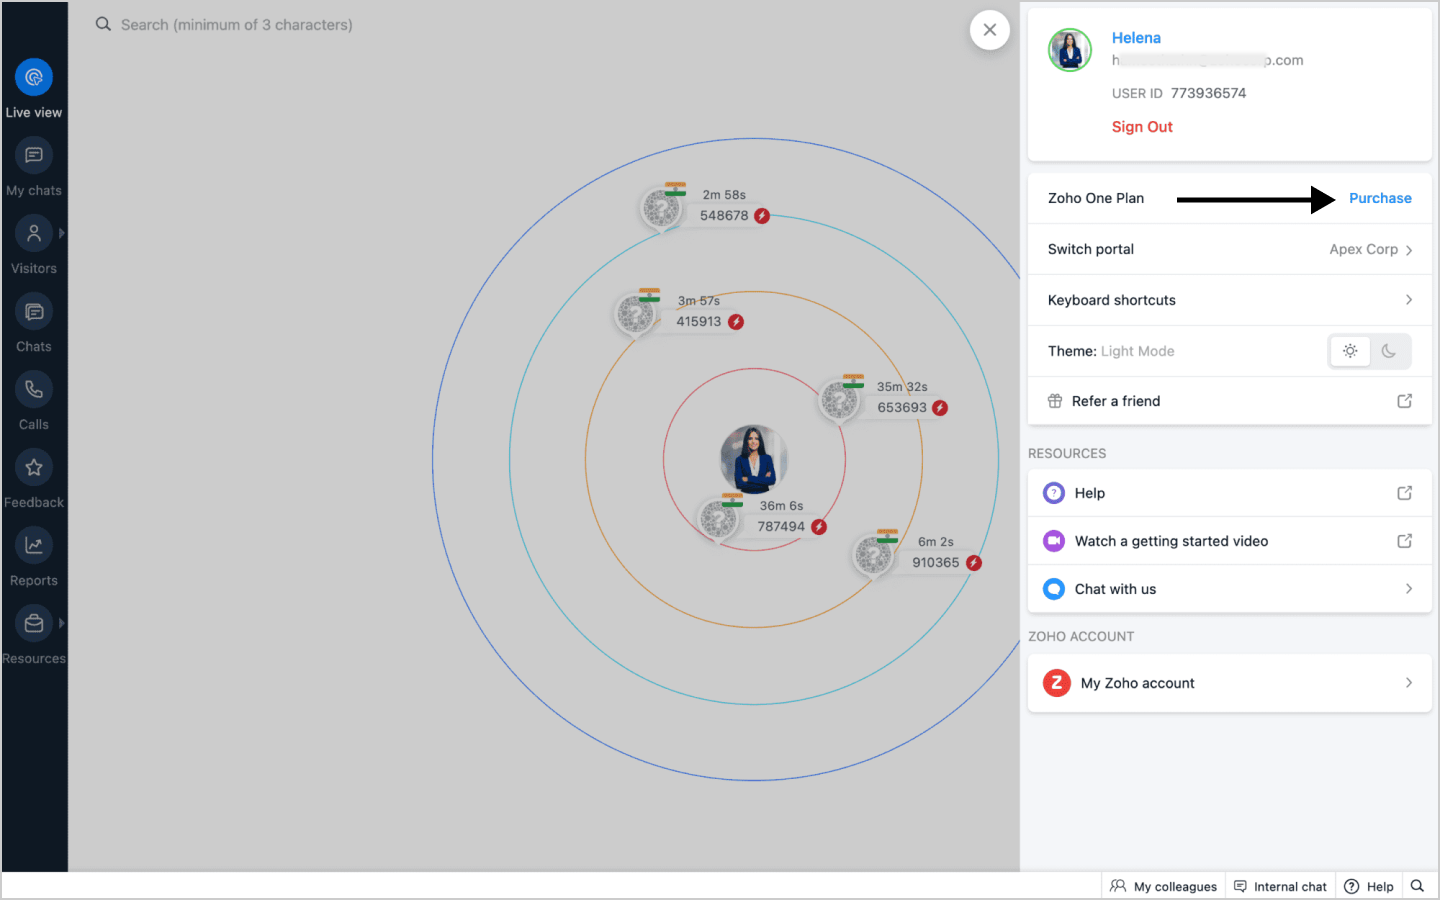This screenshot has height=900, width=1440.
Task: Click the Refer a friend gift icon
Action: 1055,401
